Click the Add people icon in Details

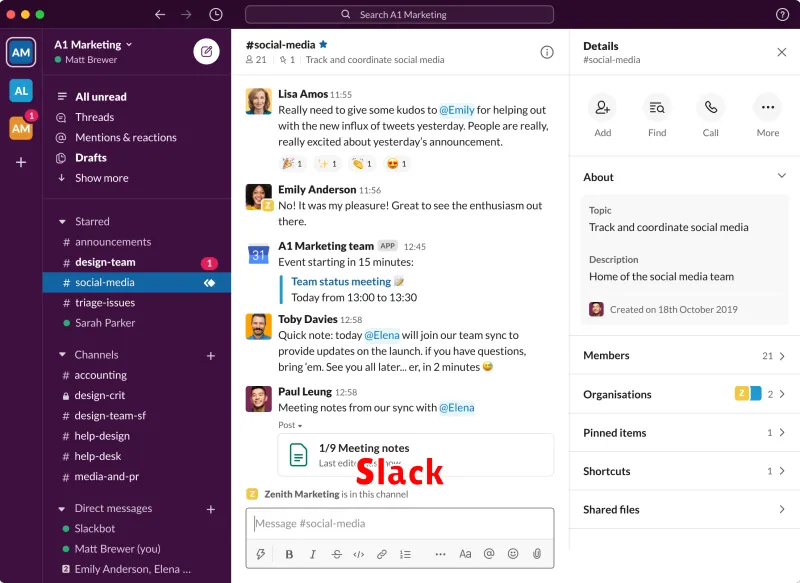click(603, 108)
